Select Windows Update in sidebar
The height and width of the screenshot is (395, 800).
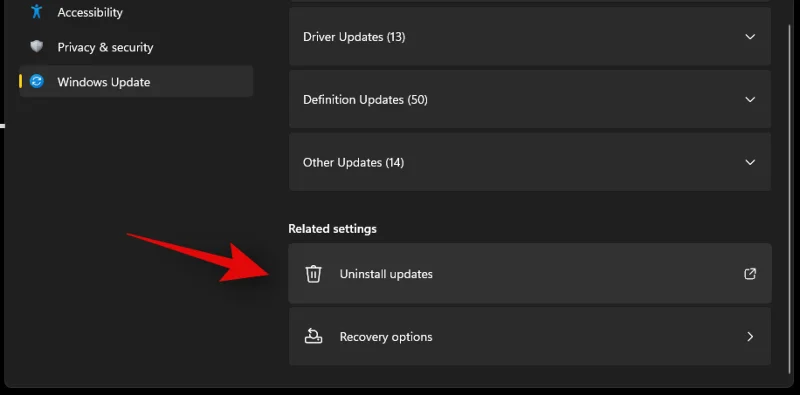[x=136, y=82]
